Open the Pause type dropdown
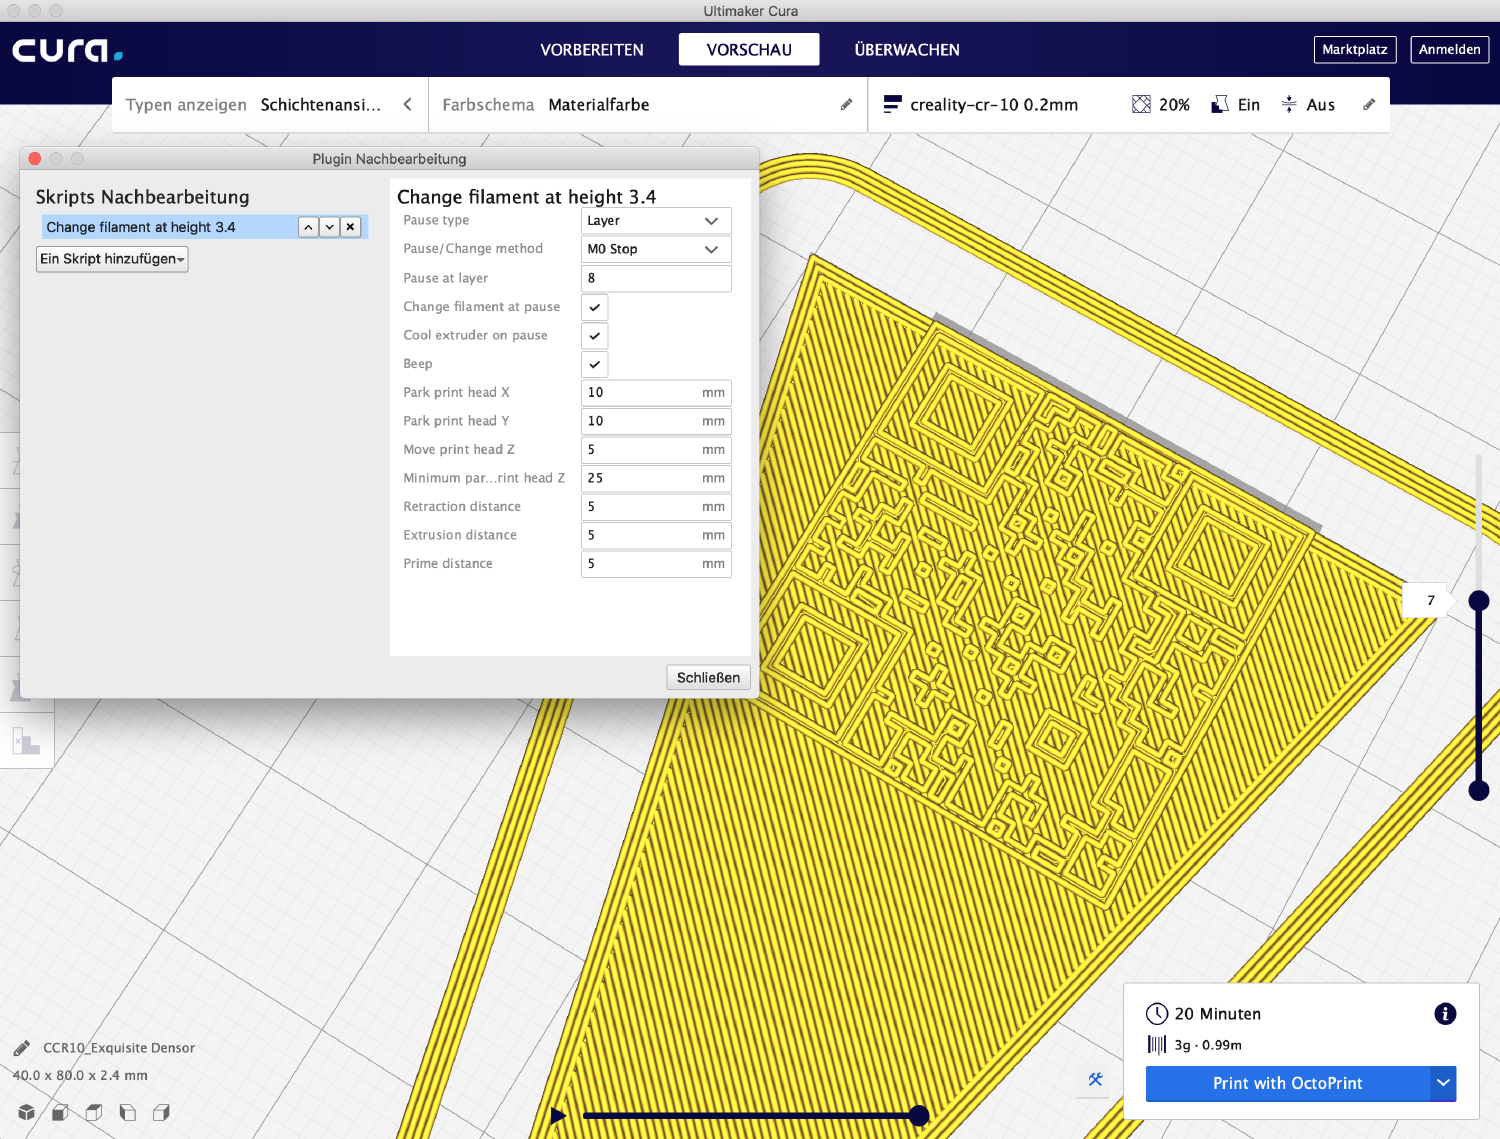This screenshot has height=1139, width=1500. tap(655, 221)
